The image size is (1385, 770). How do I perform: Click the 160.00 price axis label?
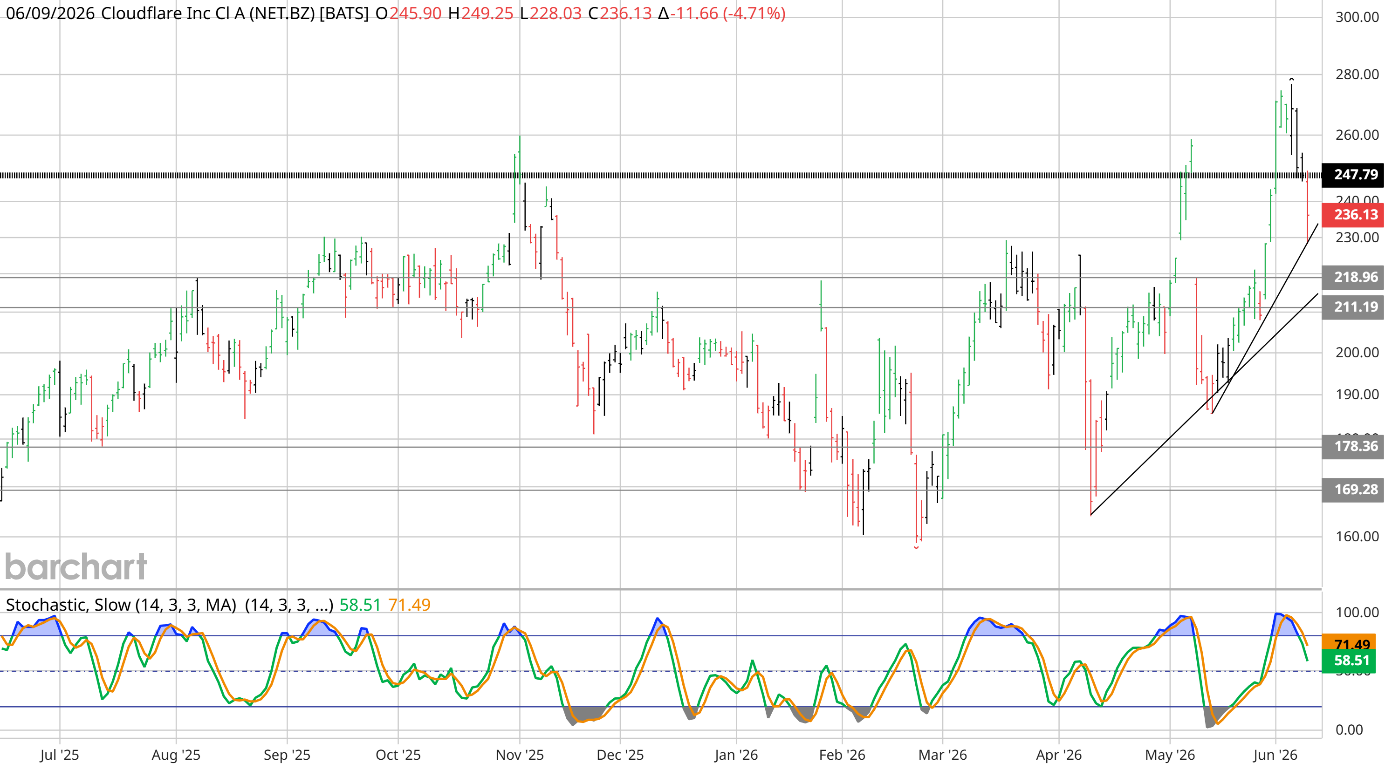click(1357, 537)
